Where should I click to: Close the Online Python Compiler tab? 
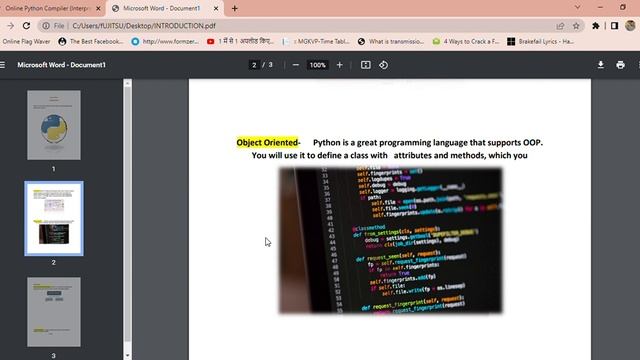click(x=98, y=8)
